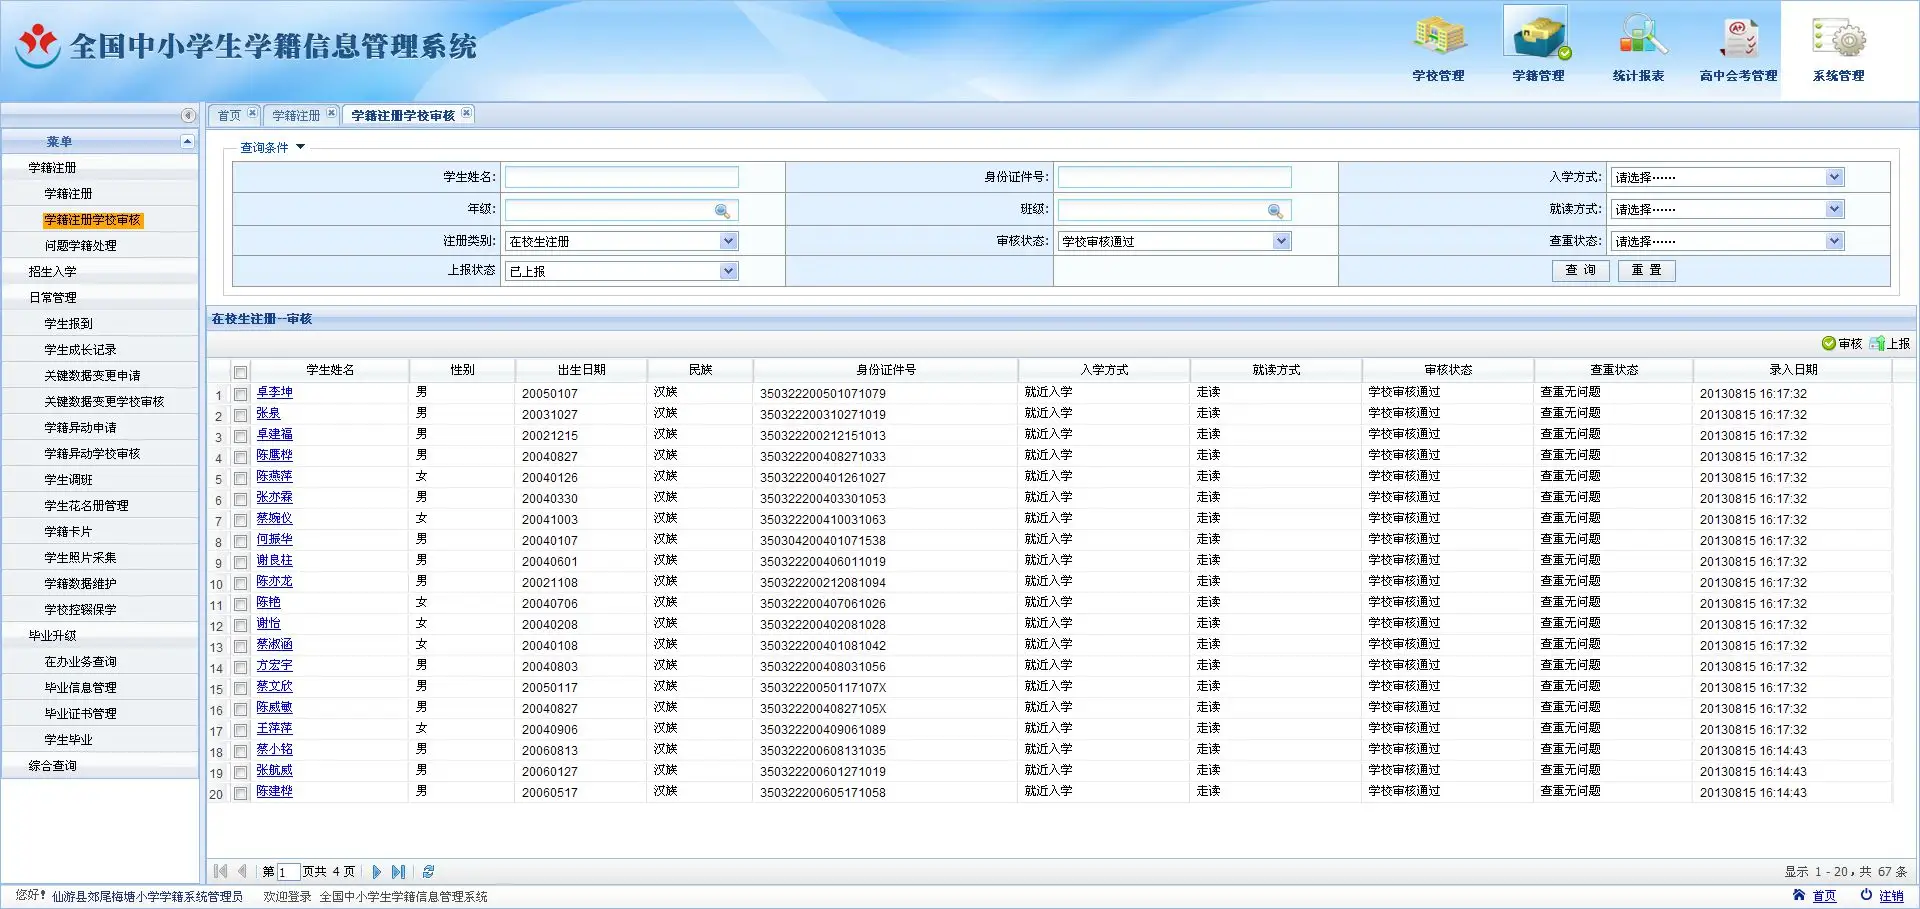Switch to the 学籍注册 tab

pyautogui.click(x=296, y=116)
